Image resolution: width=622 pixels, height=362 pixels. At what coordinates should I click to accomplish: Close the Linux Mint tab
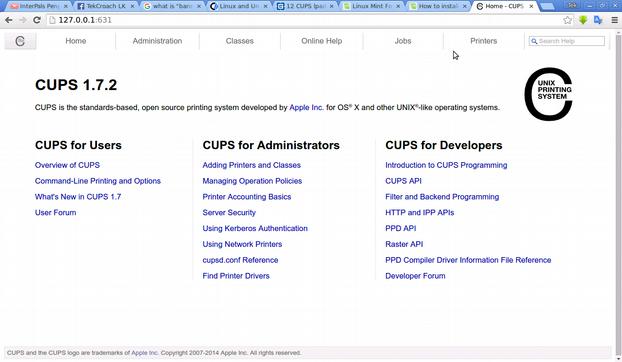coord(398,6)
